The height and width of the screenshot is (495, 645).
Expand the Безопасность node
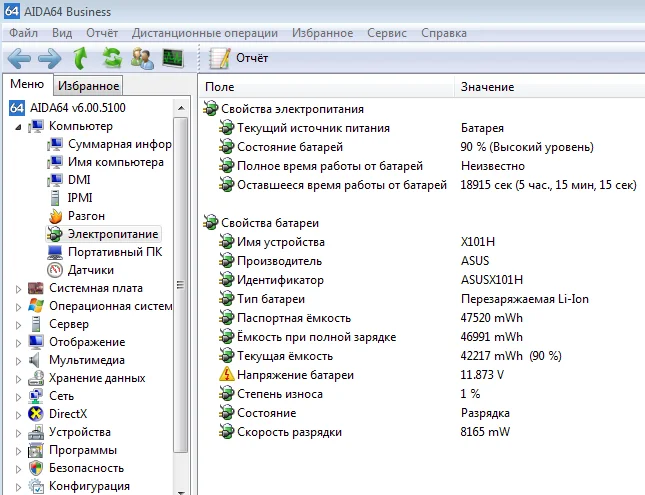tap(18, 469)
